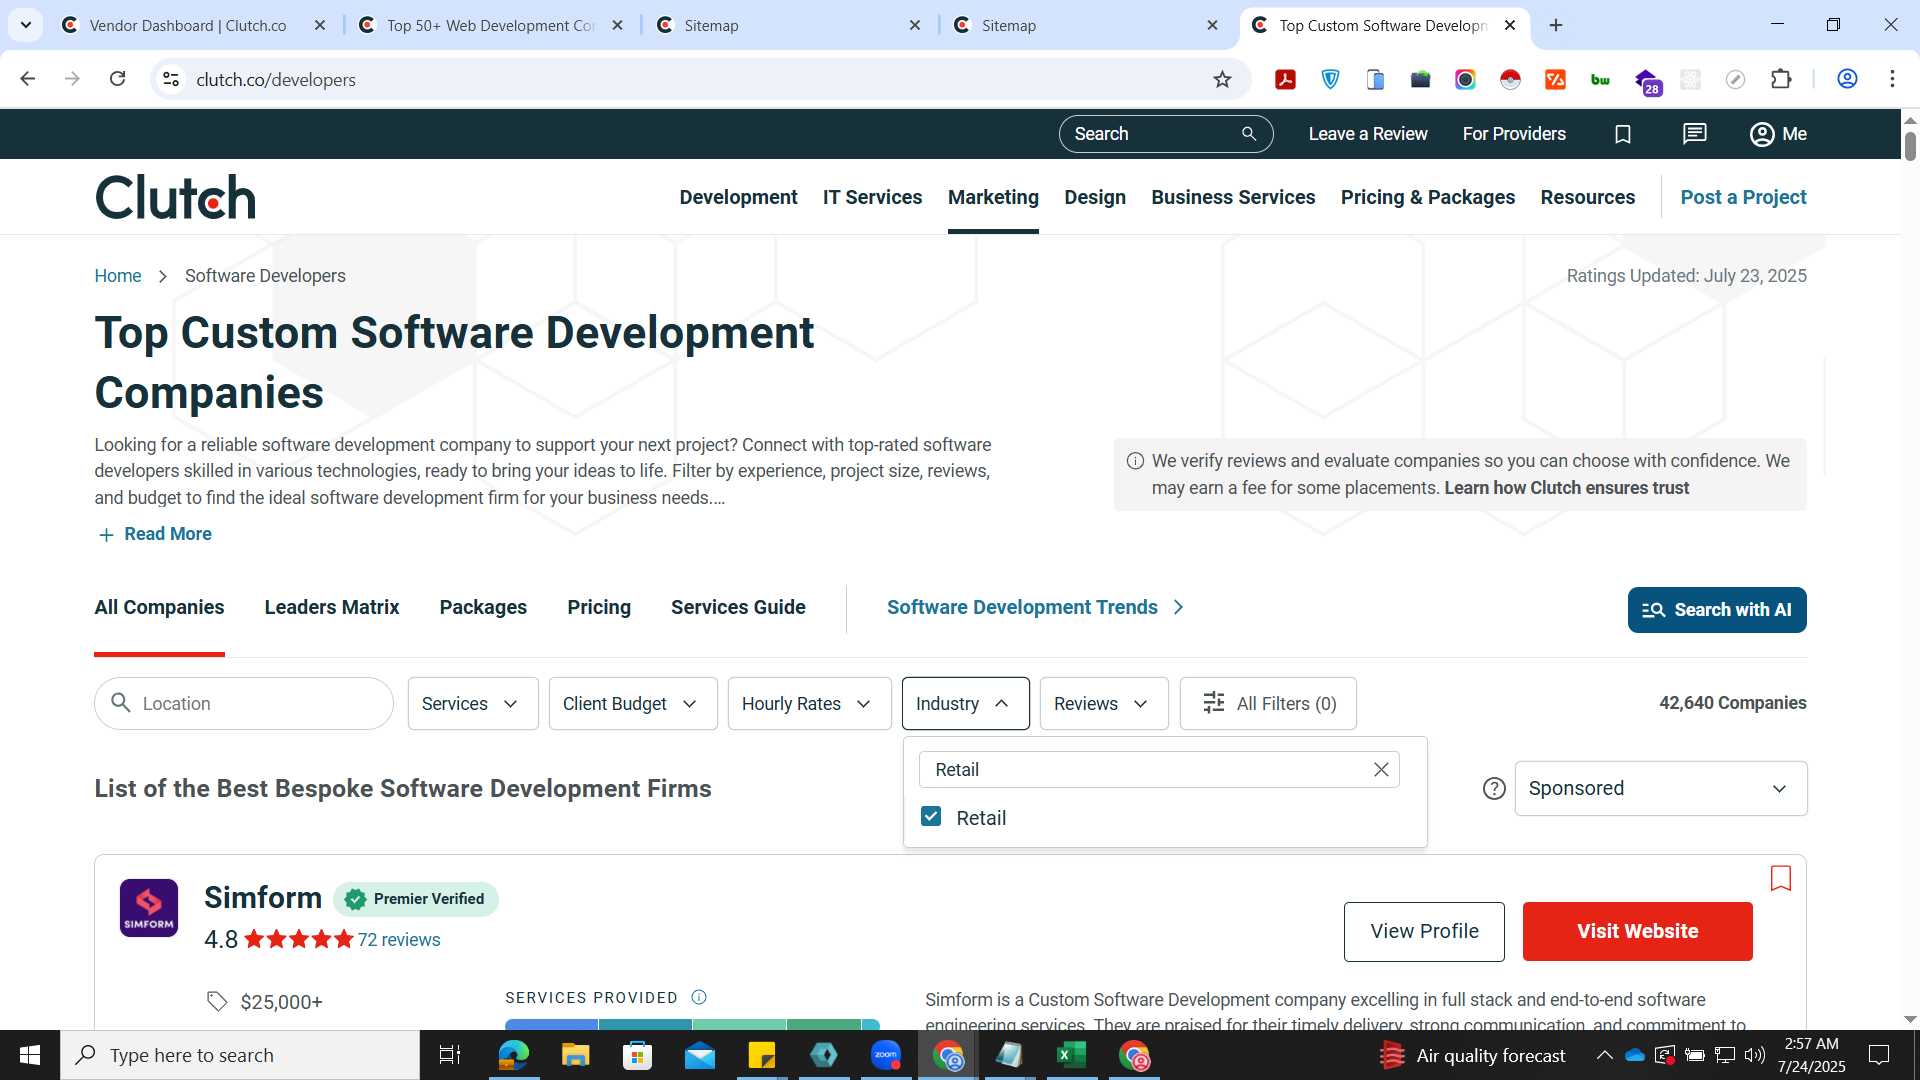Image resolution: width=1920 pixels, height=1080 pixels.
Task: Collapse the Industry filter dropdown
Action: 965,704
